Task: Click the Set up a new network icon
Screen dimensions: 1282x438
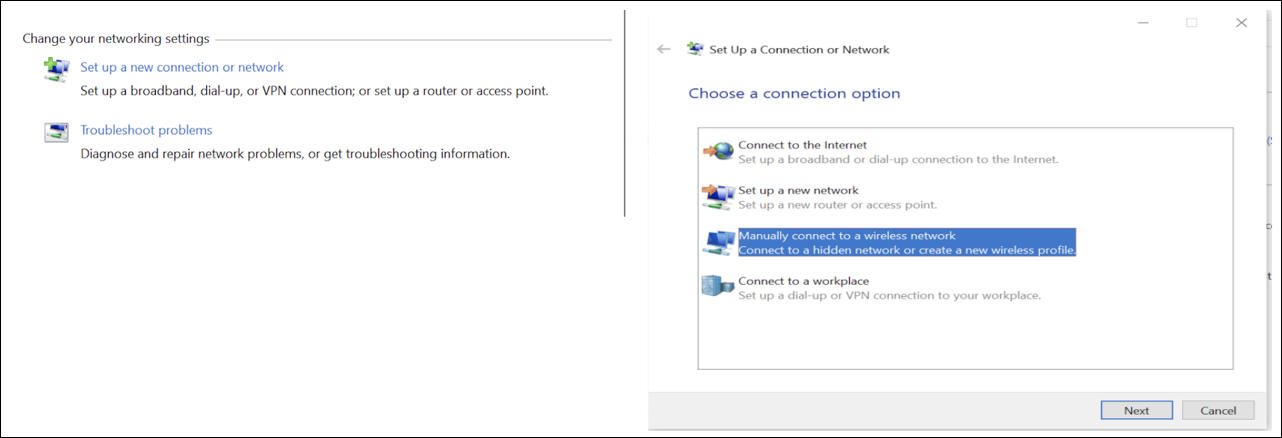Action: tap(718, 197)
